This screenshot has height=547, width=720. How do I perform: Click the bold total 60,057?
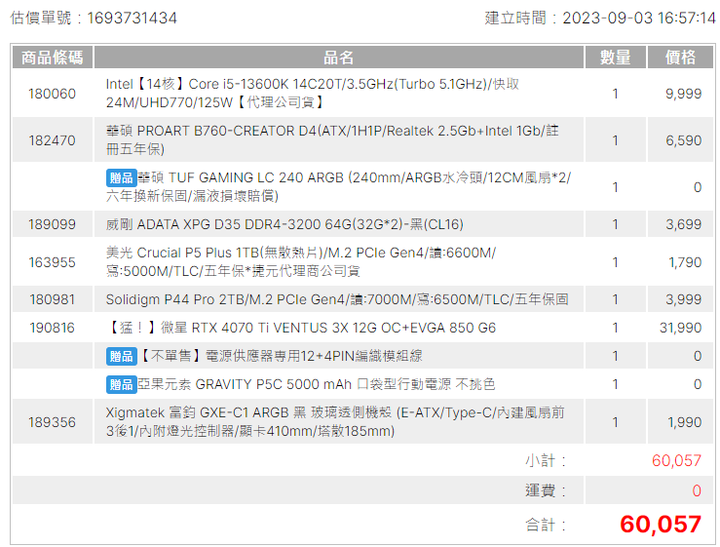tap(661, 524)
